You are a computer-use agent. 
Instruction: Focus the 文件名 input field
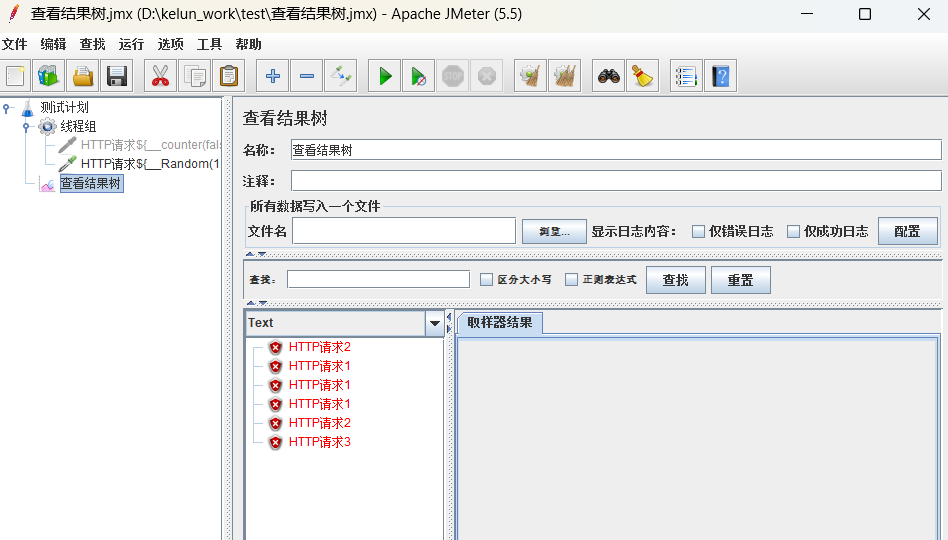tap(404, 231)
